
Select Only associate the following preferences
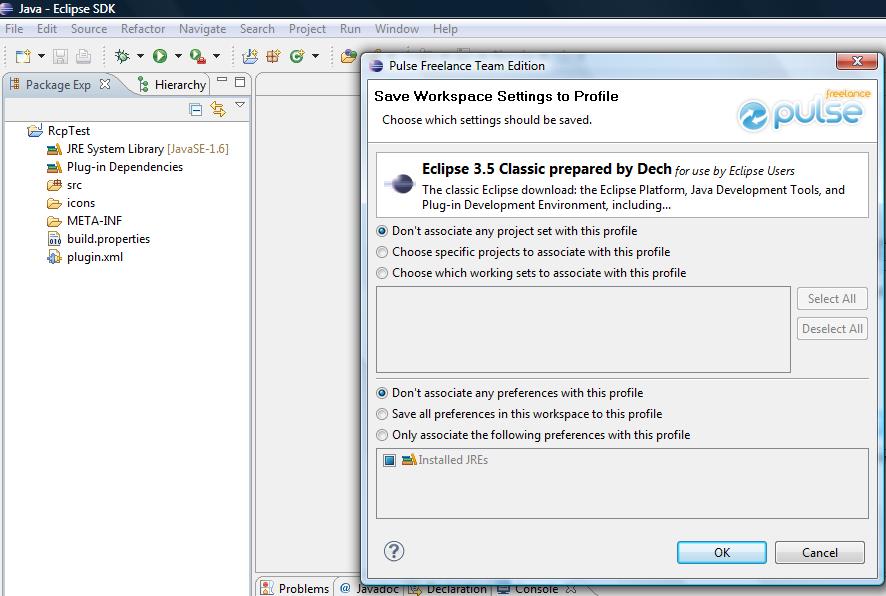point(382,435)
